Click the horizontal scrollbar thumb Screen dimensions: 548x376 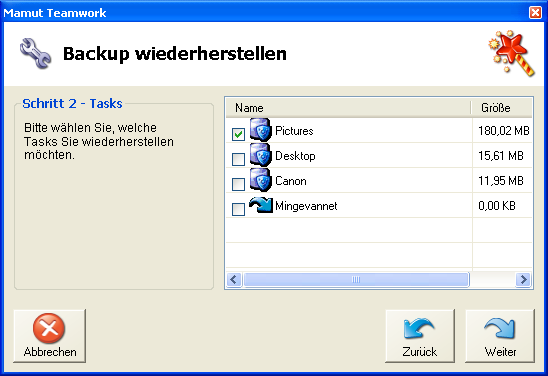click(356, 280)
